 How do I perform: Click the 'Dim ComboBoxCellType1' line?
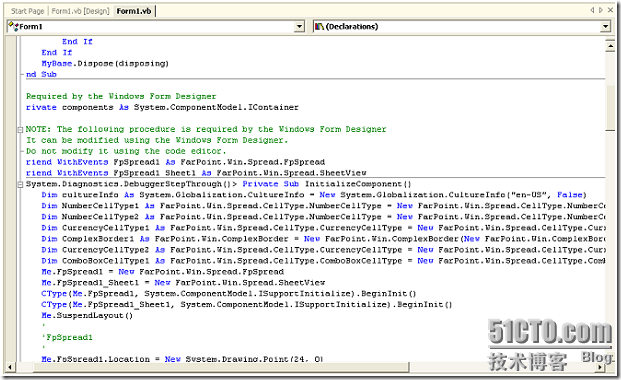(x=324, y=261)
